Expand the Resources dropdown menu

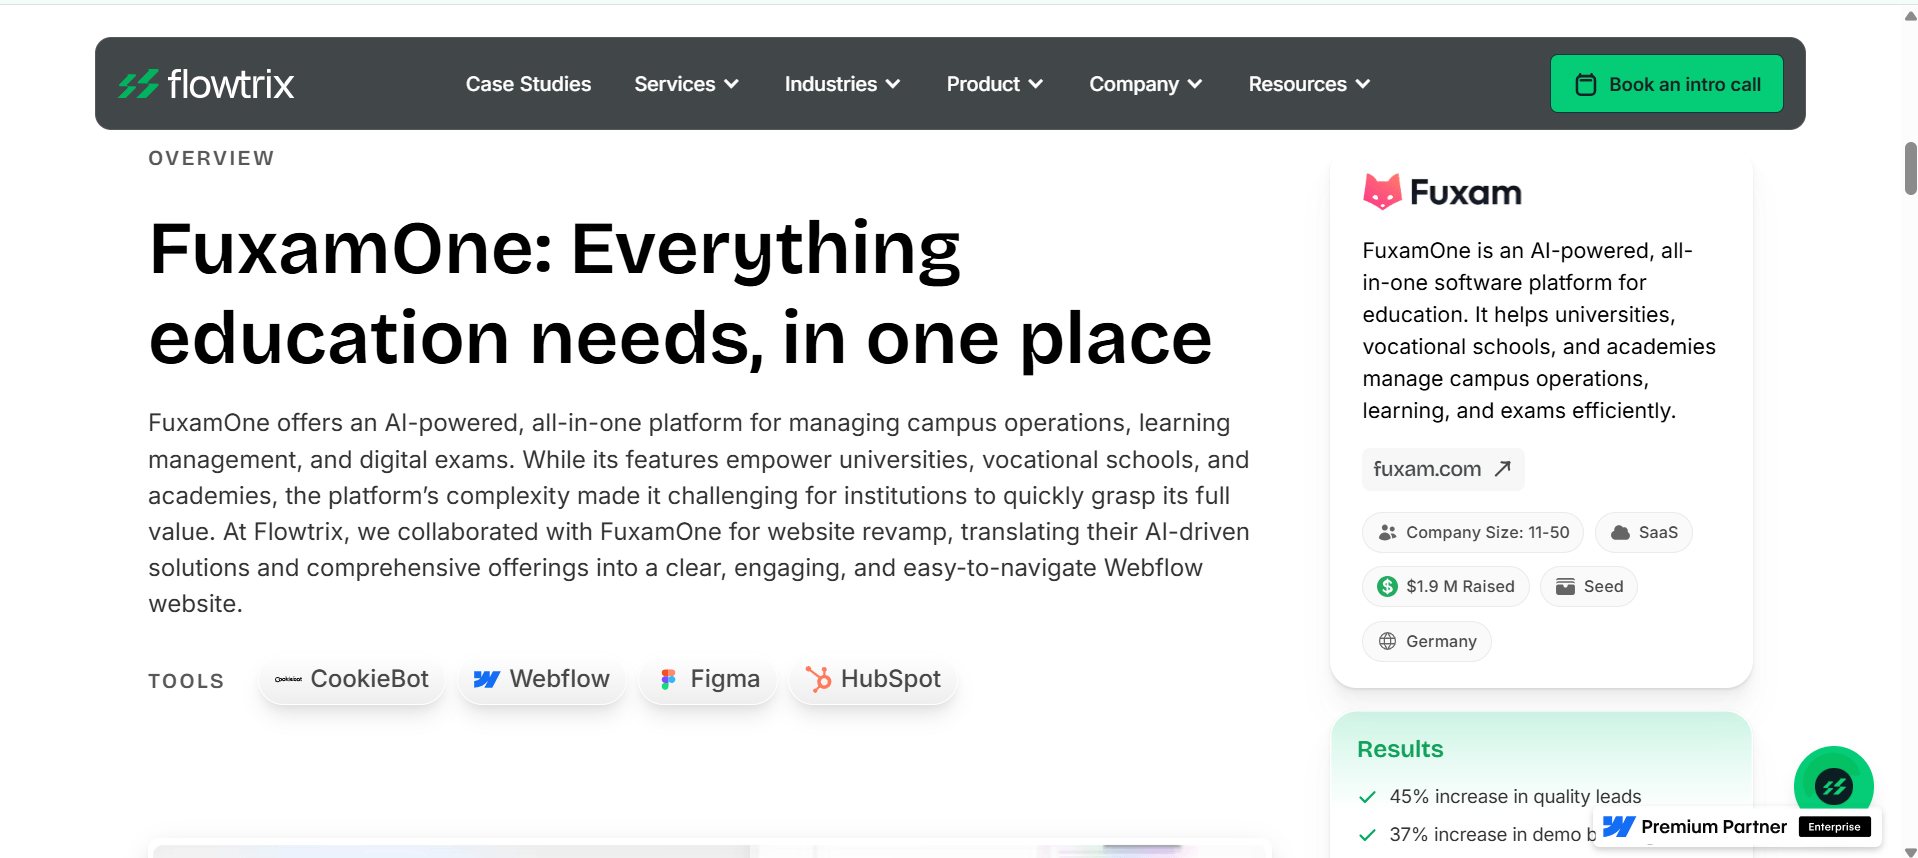click(x=1309, y=84)
